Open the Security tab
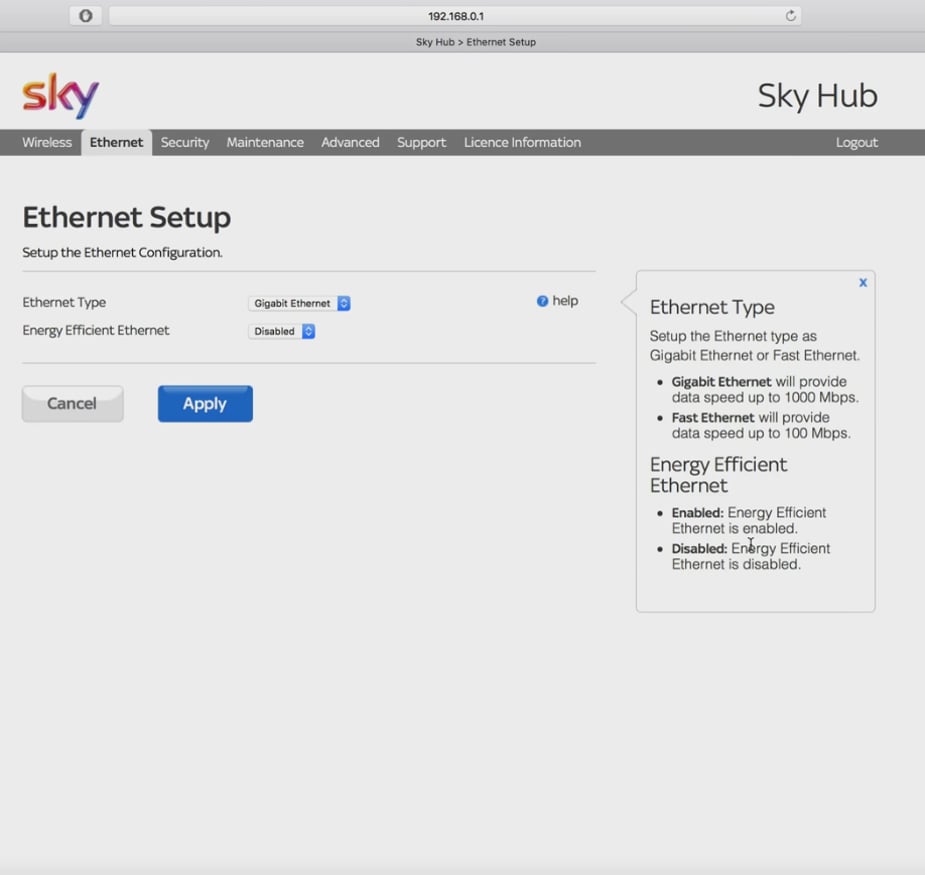925x875 pixels. 185,142
